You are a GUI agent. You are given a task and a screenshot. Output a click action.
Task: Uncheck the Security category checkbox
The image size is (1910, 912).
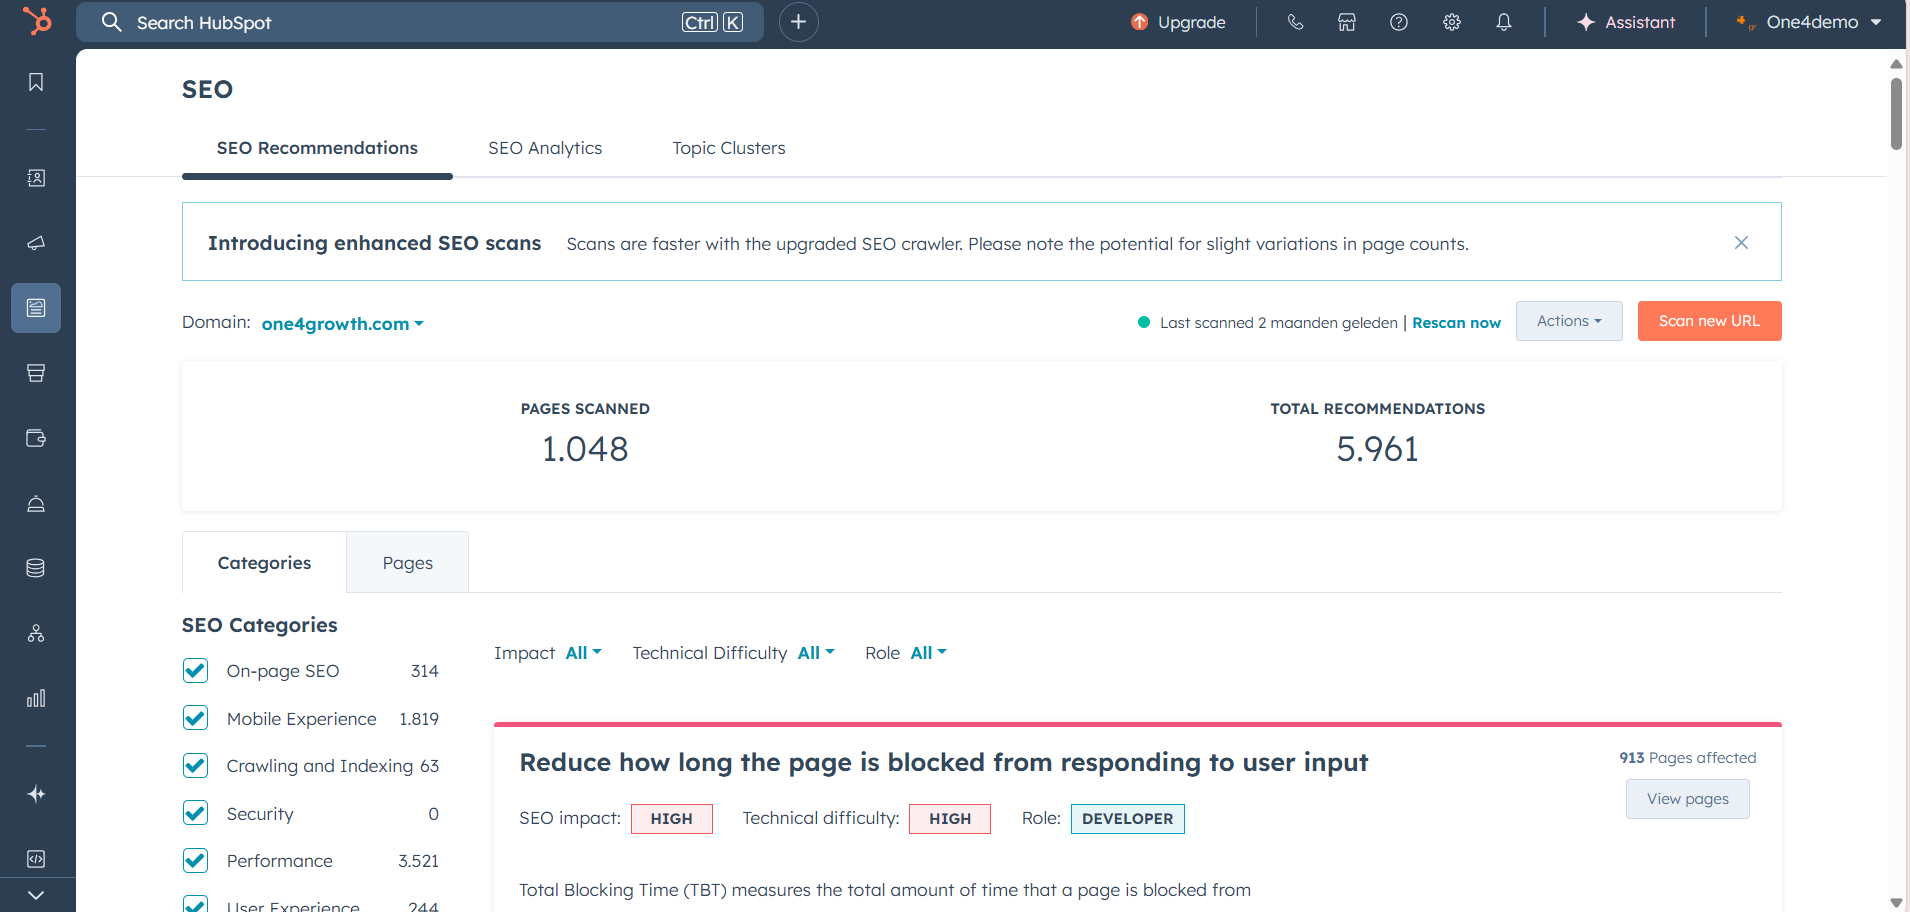[196, 814]
